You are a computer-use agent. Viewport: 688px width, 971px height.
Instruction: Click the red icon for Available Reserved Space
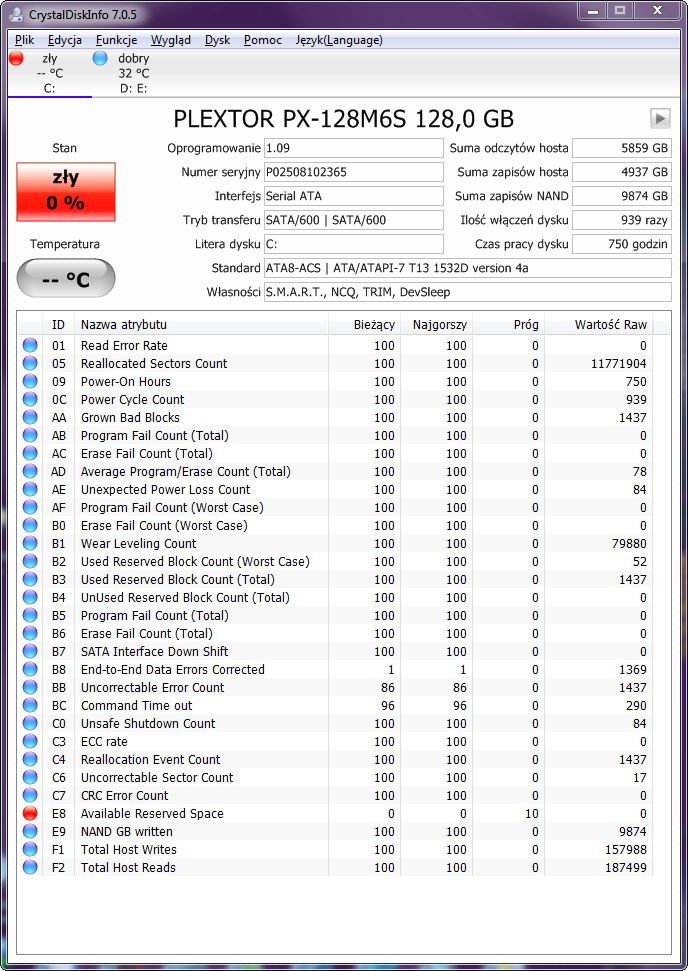tap(30, 813)
